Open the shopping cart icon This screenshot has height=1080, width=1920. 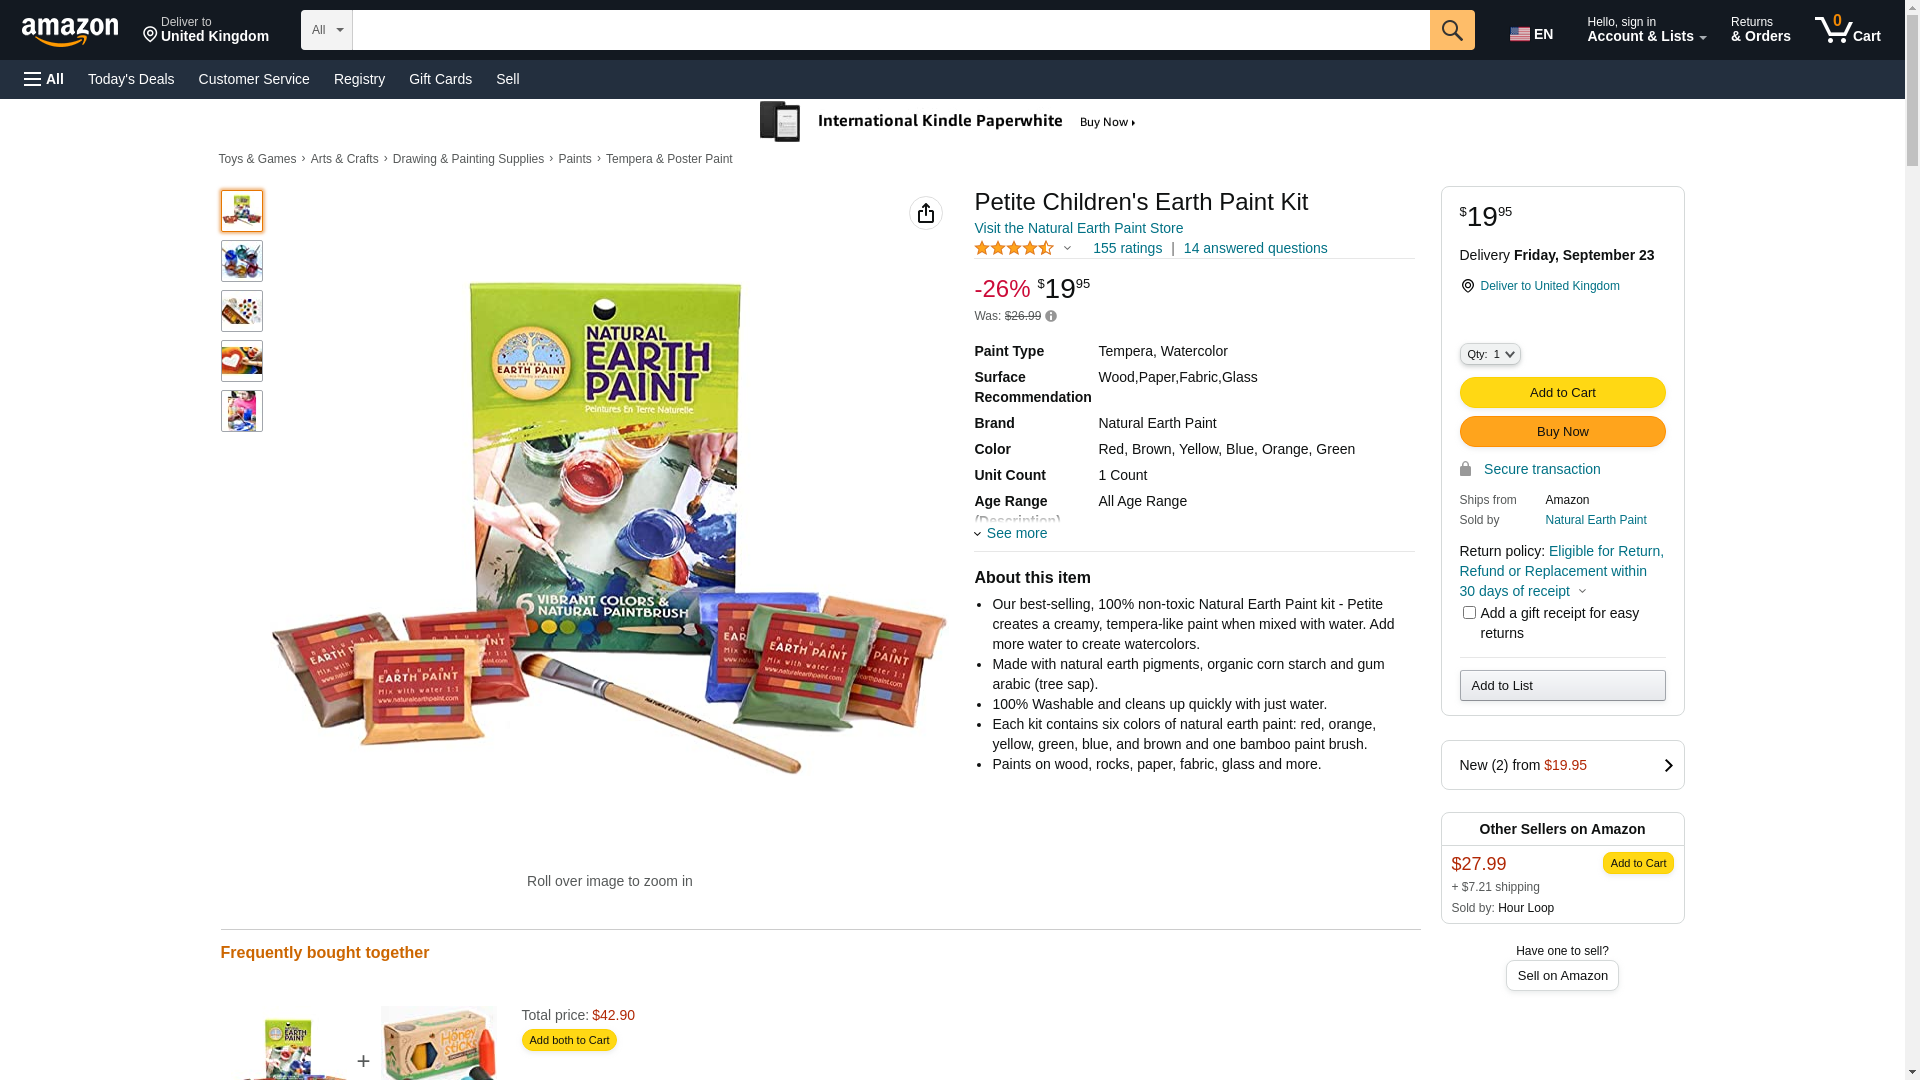click(x=1847, y=30)
